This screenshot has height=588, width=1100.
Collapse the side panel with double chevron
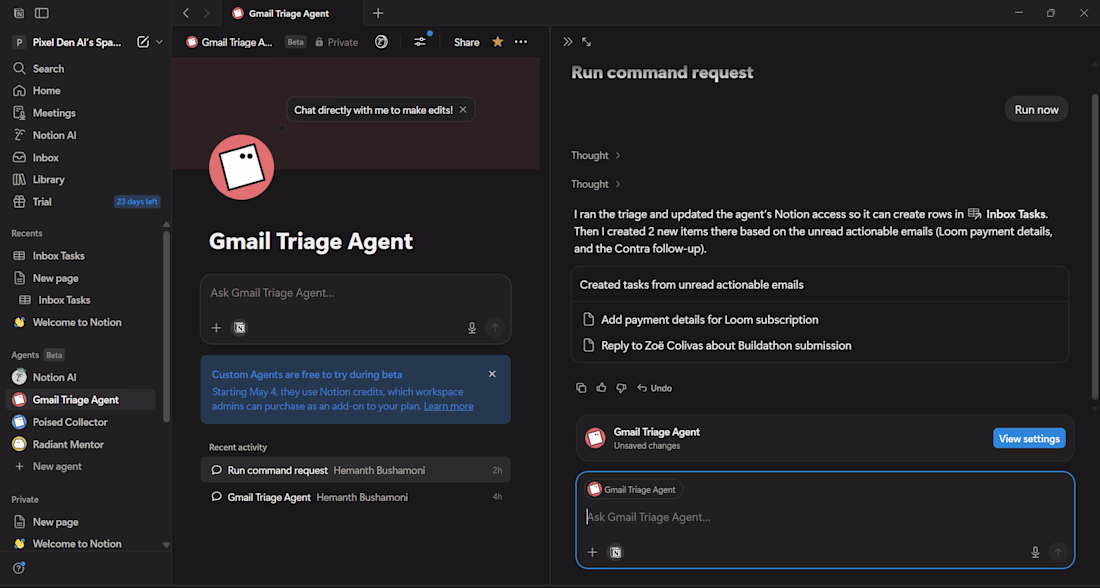pos(568,42)
